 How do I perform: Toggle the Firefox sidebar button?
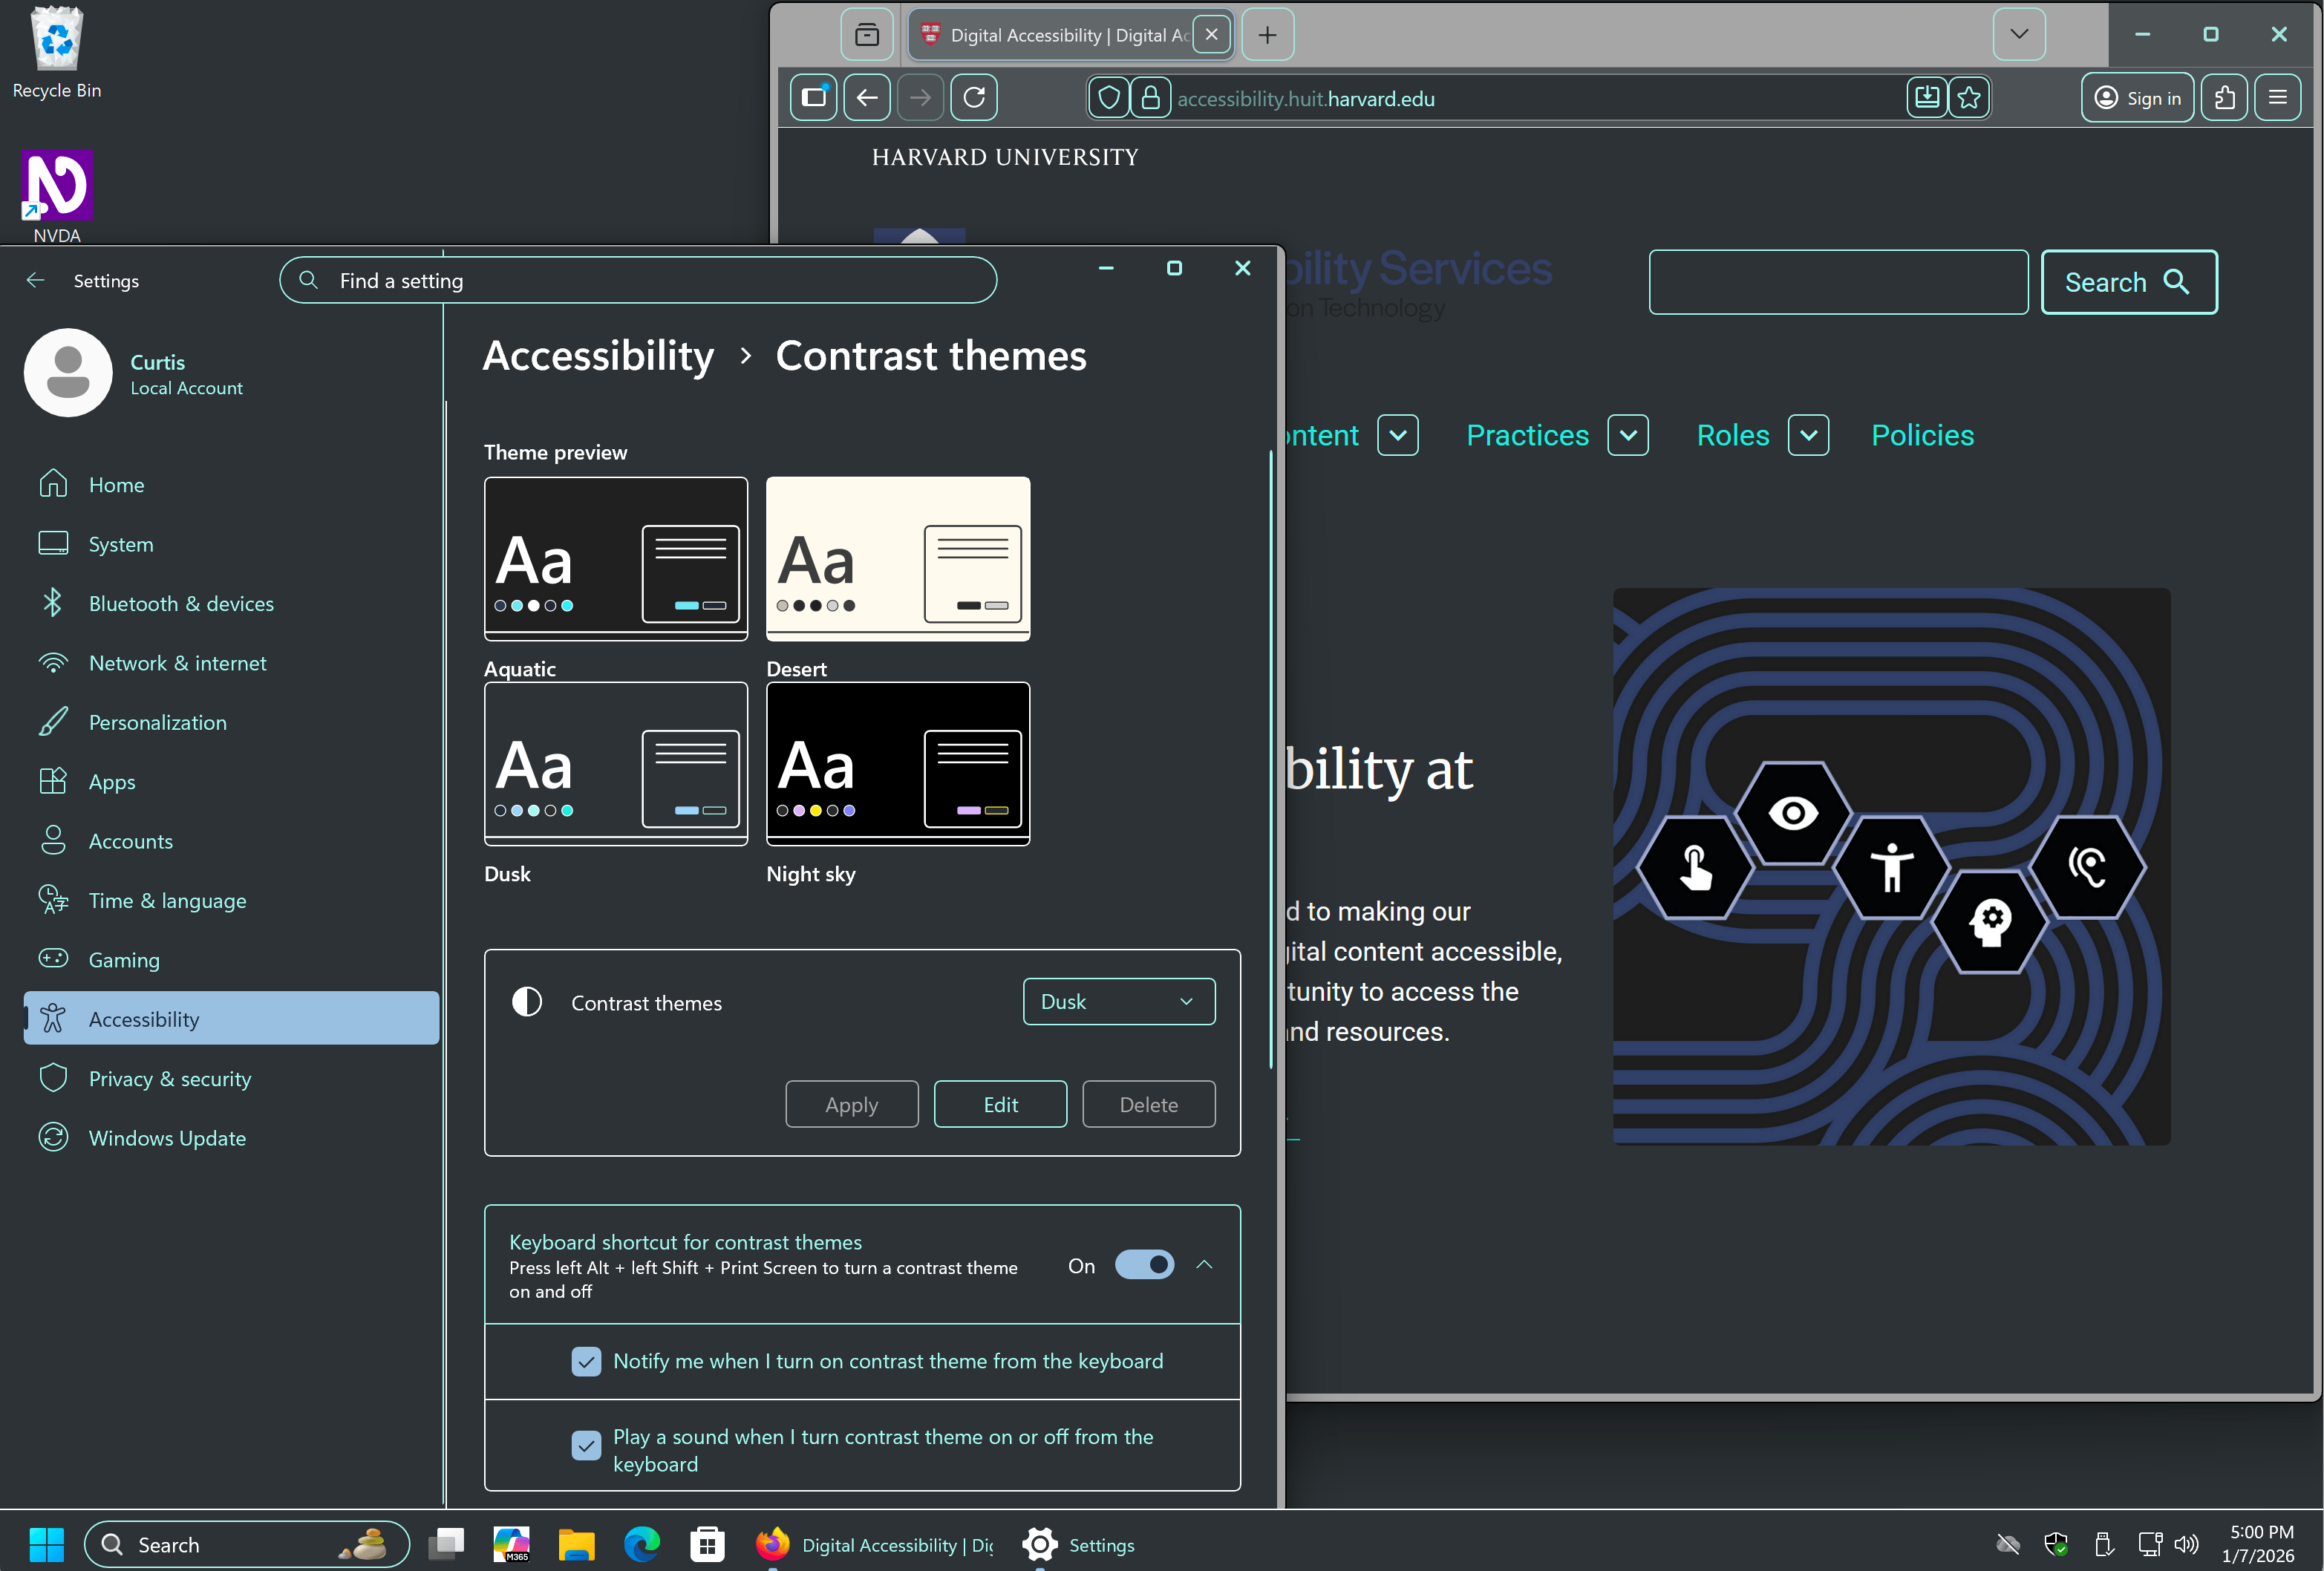point(814,97)
